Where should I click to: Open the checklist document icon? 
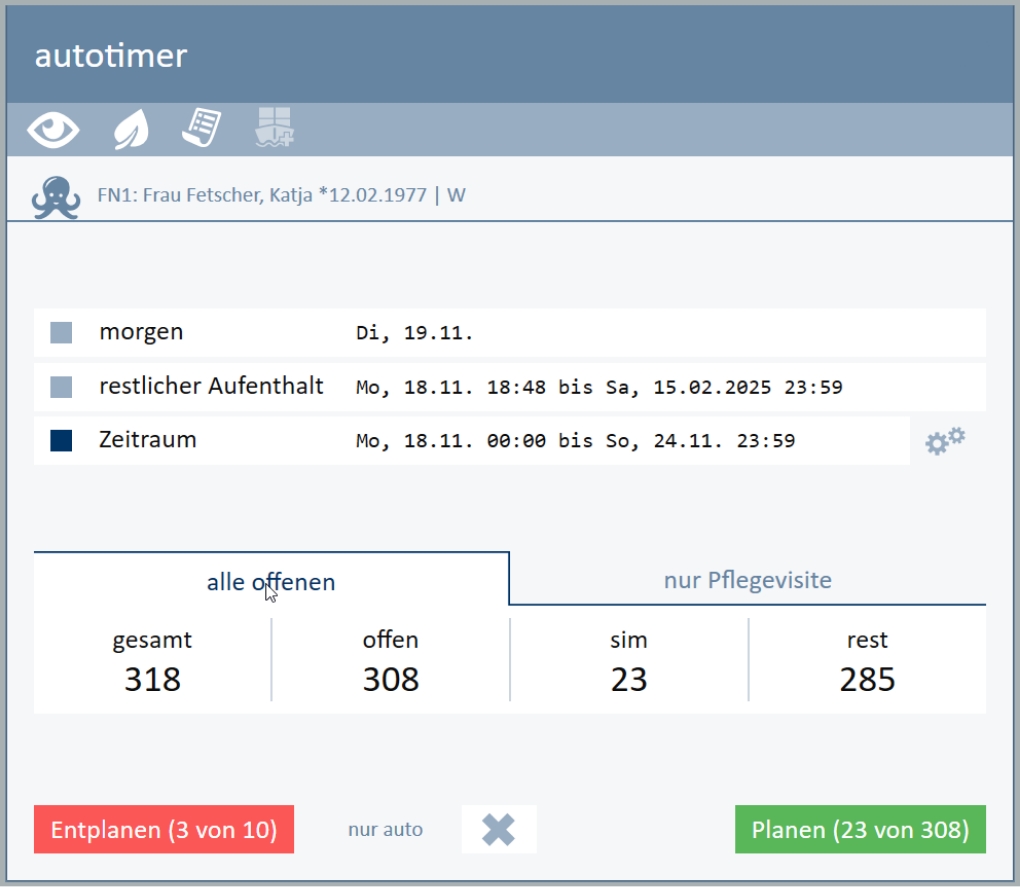coord(201,129)
